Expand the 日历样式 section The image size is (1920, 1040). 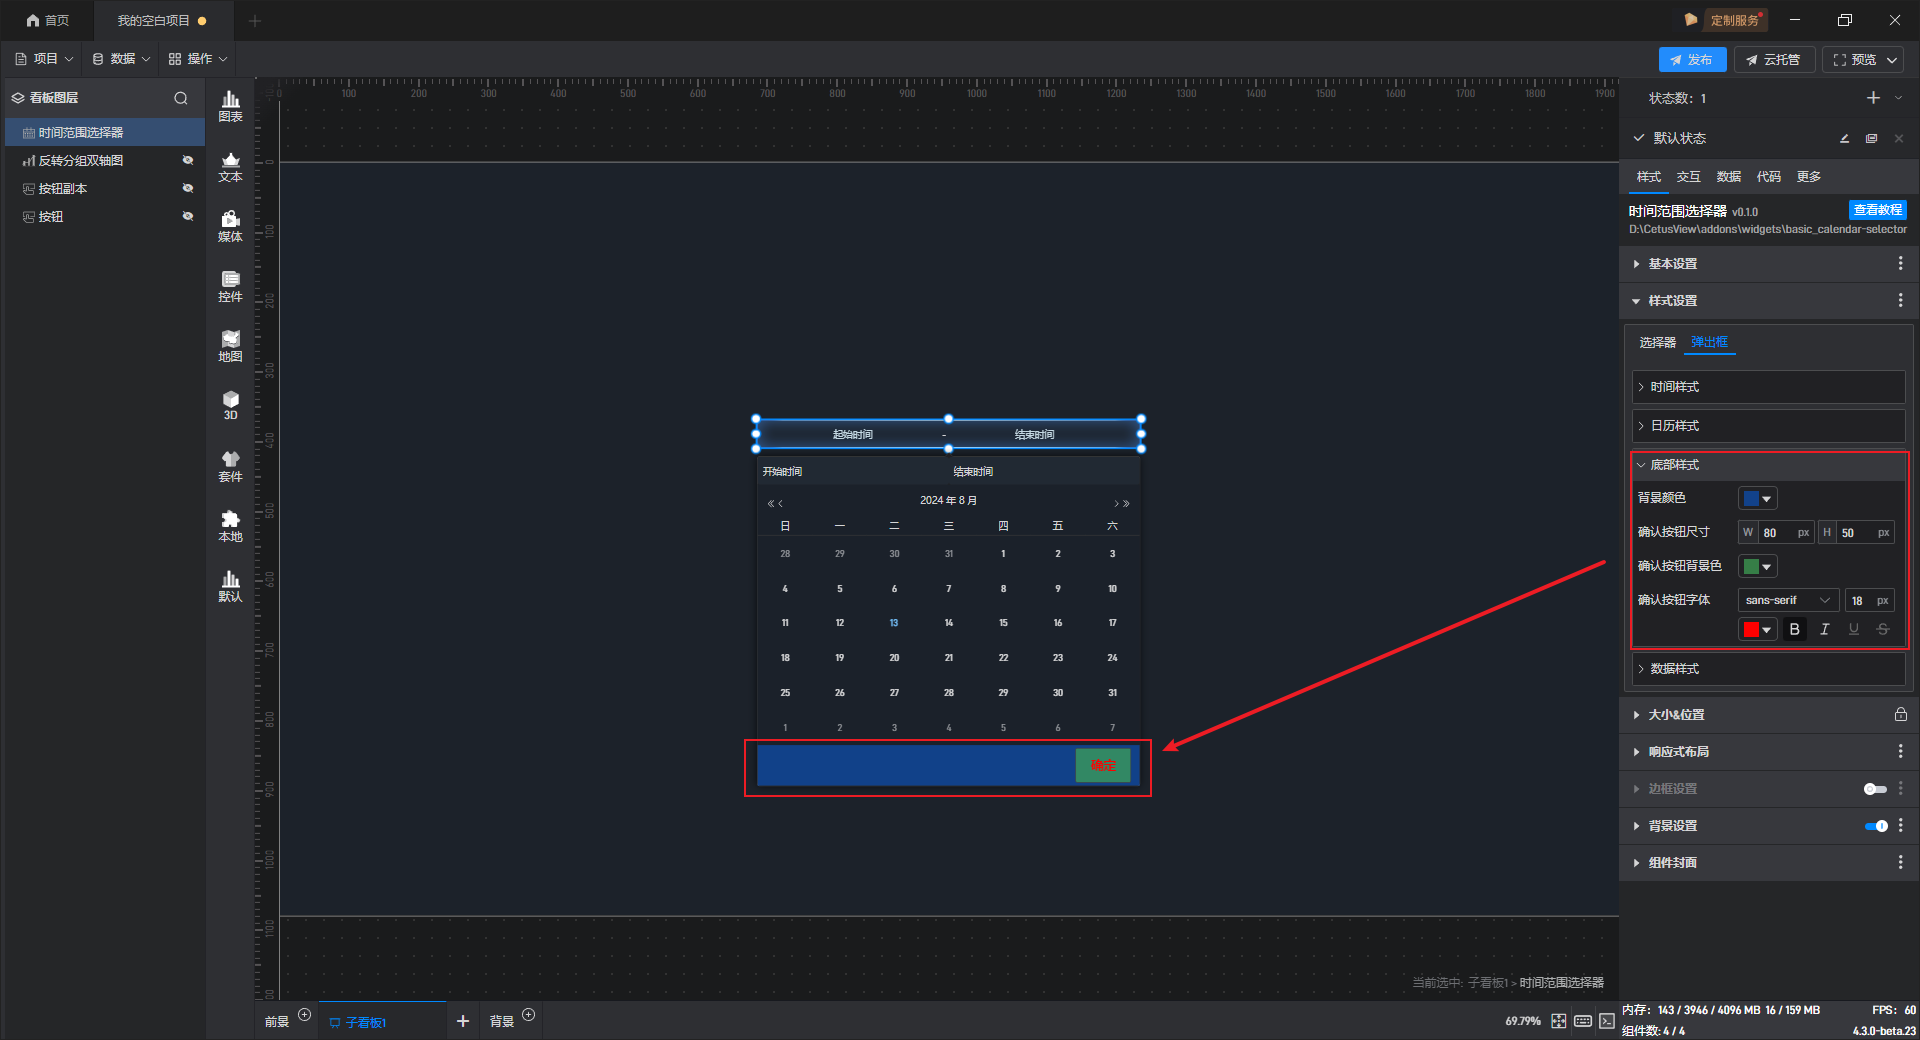1768,426
